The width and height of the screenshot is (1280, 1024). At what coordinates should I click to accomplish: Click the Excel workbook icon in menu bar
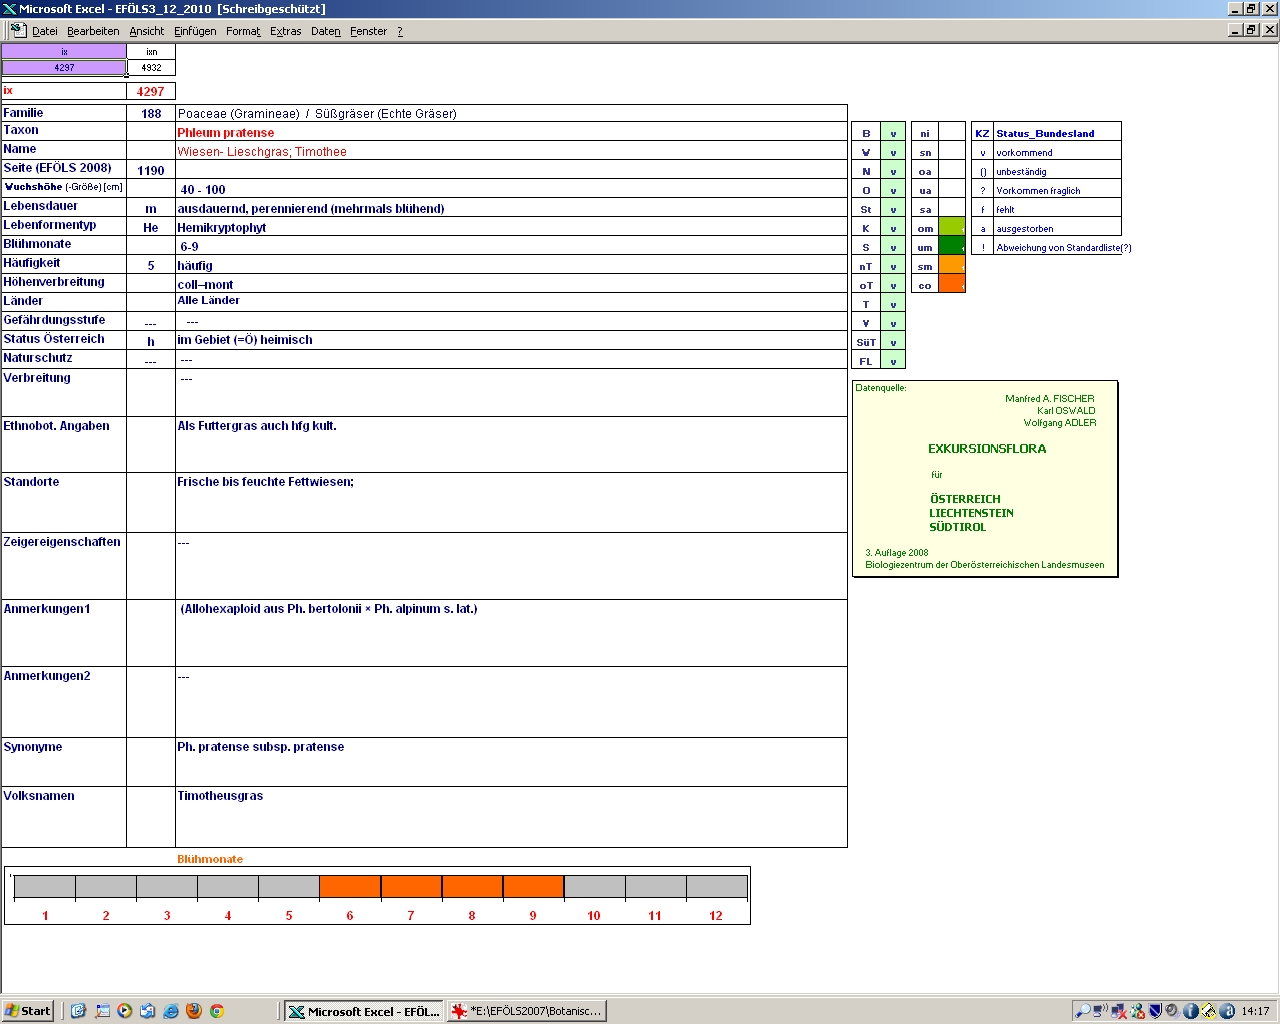tap(18, 30)
